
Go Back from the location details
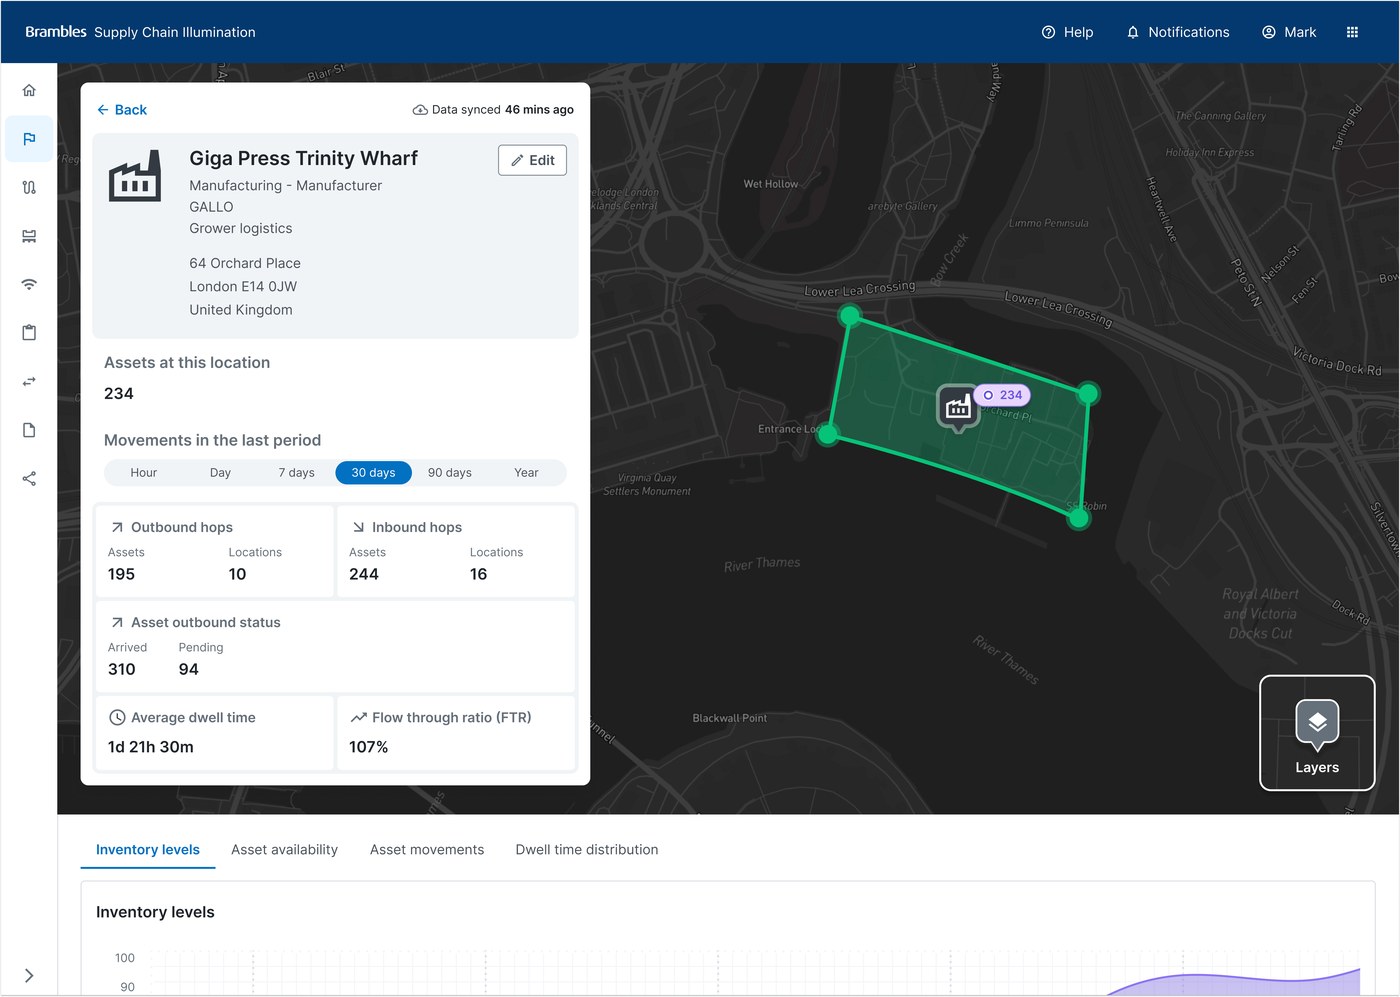tap(122, 110)
